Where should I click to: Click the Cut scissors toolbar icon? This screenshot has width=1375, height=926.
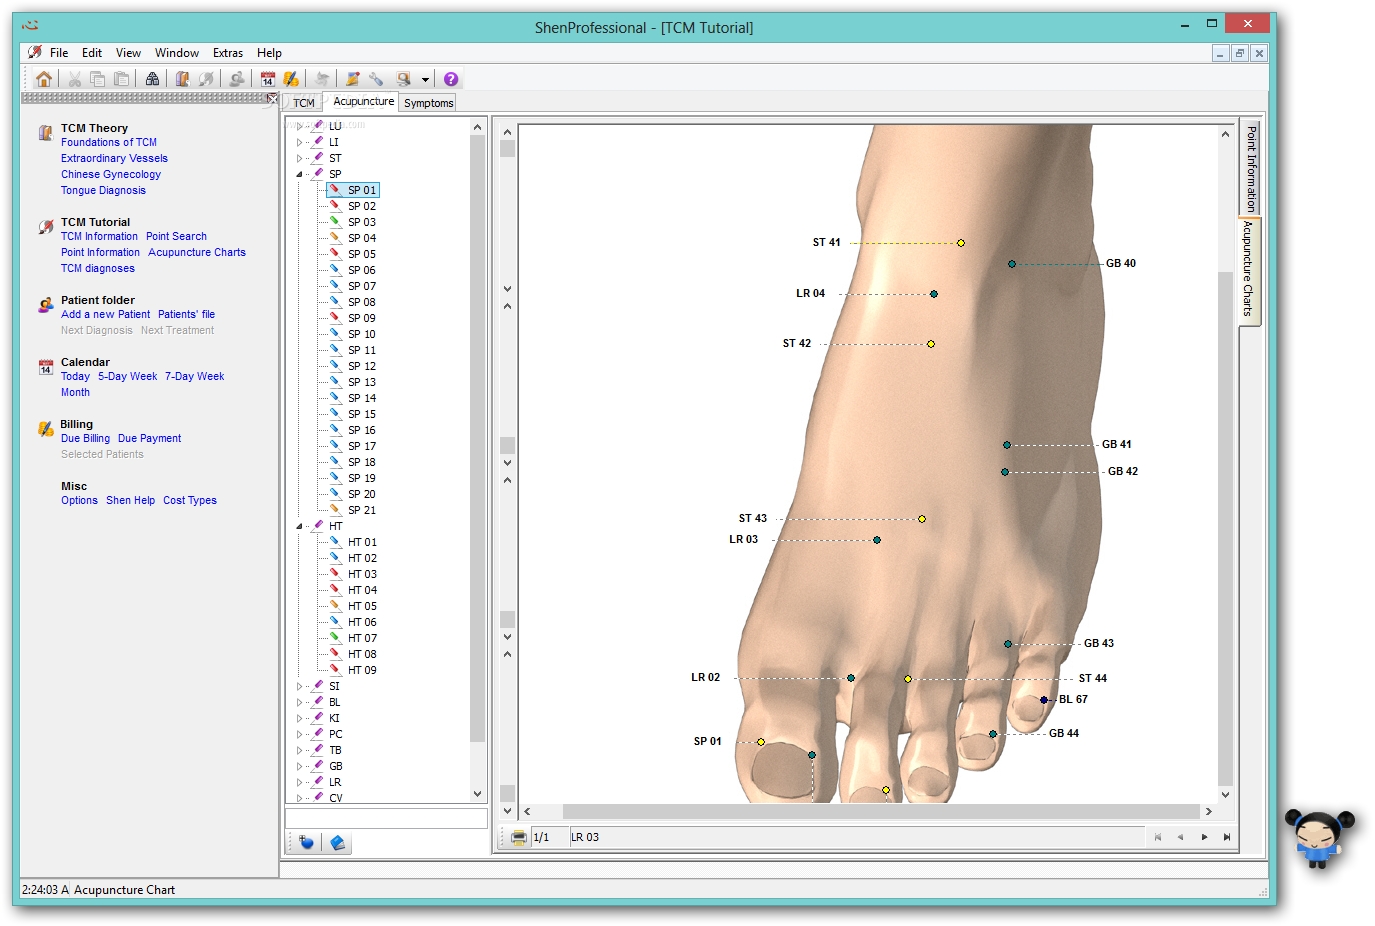(x=75, y=79)
